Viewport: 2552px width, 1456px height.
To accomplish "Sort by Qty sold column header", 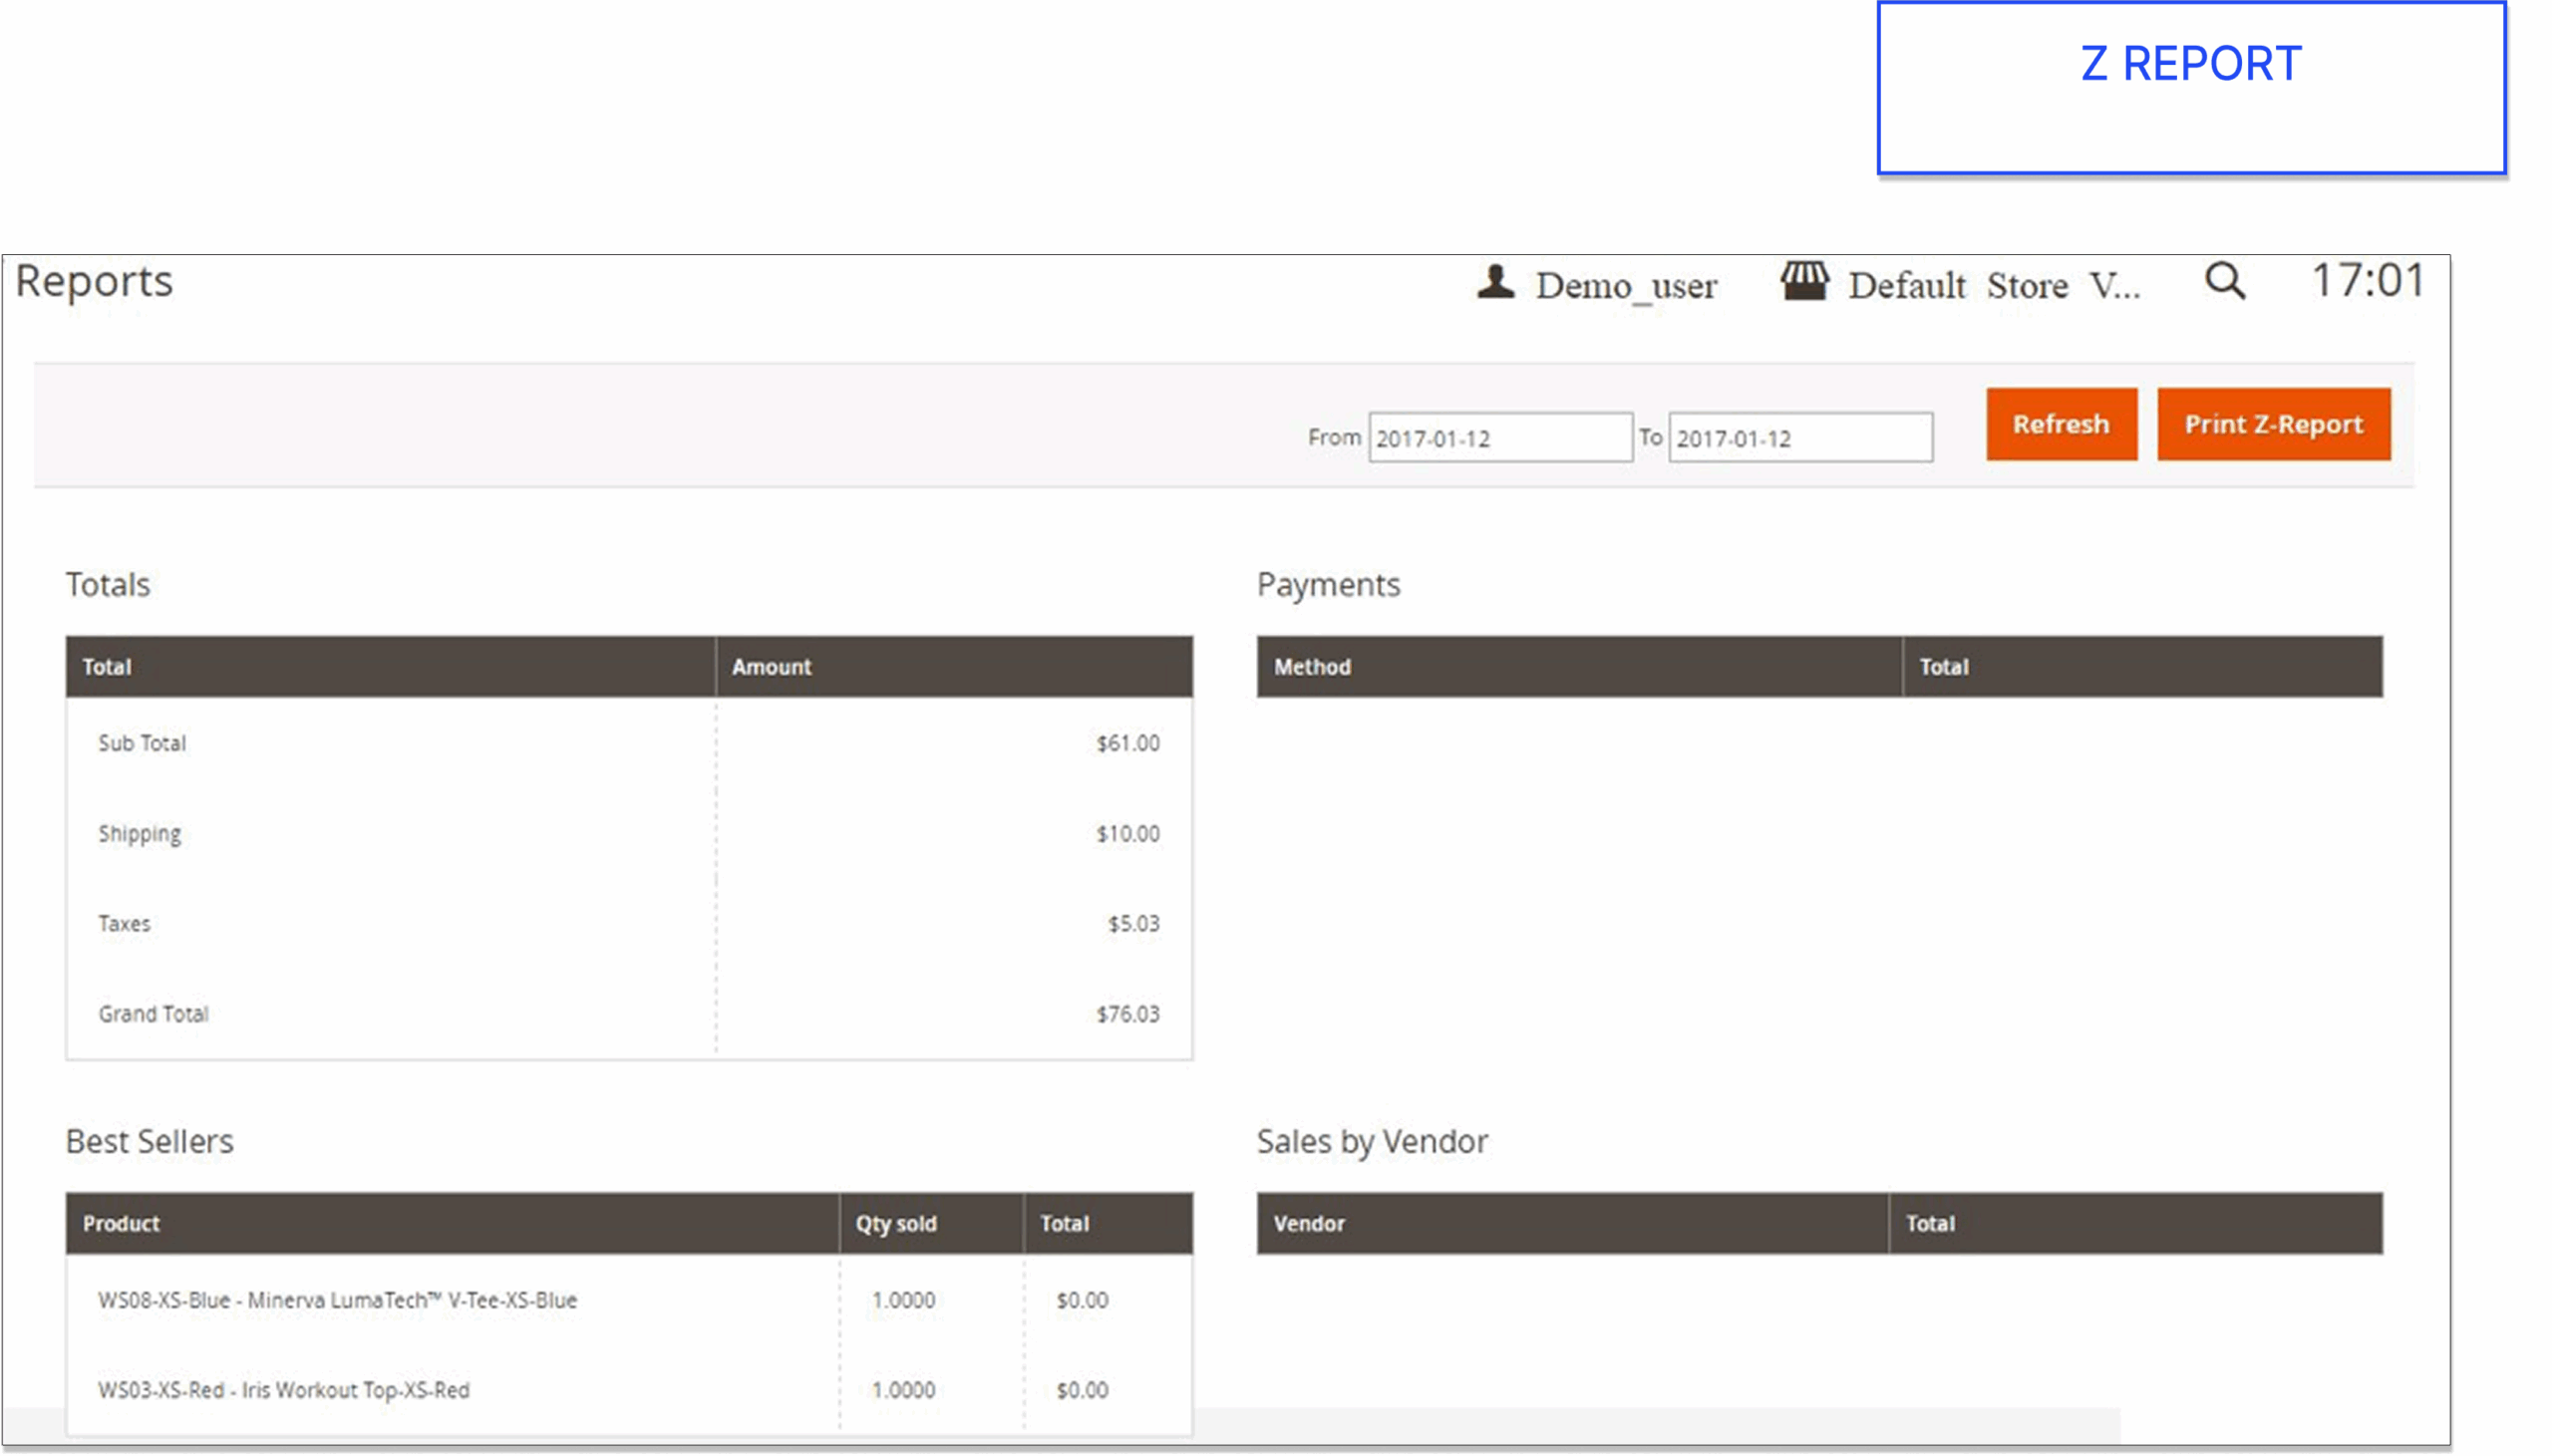I will click(896, 1223).
